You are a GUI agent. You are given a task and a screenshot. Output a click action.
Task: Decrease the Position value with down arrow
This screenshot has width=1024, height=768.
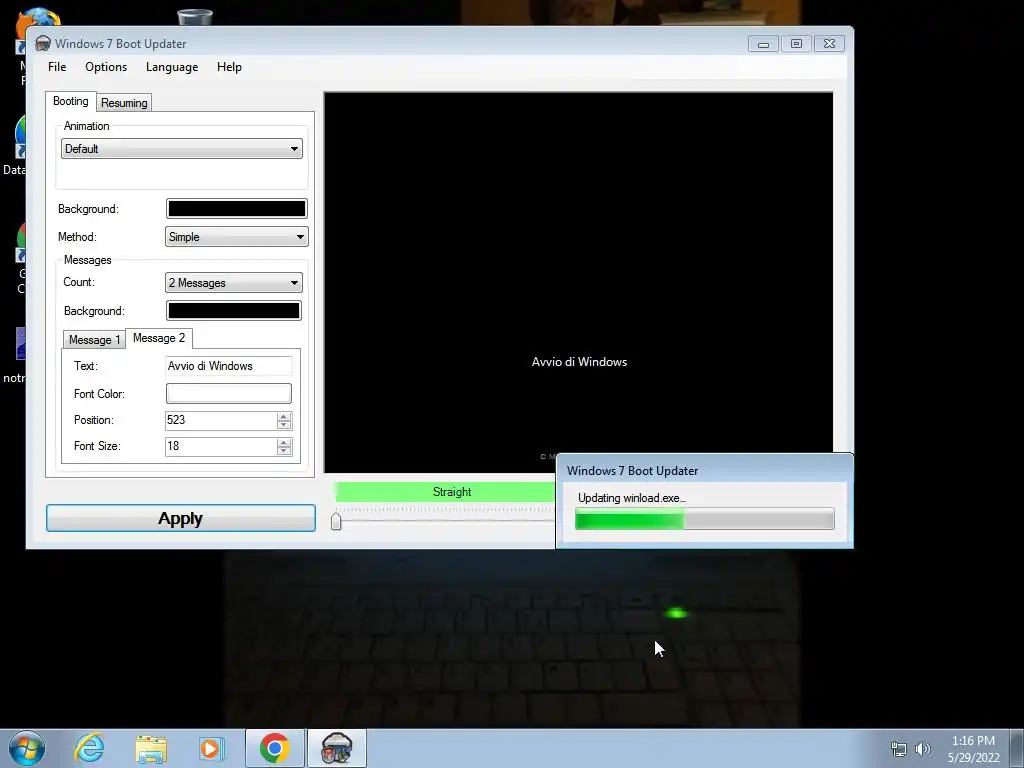point(283,424)
